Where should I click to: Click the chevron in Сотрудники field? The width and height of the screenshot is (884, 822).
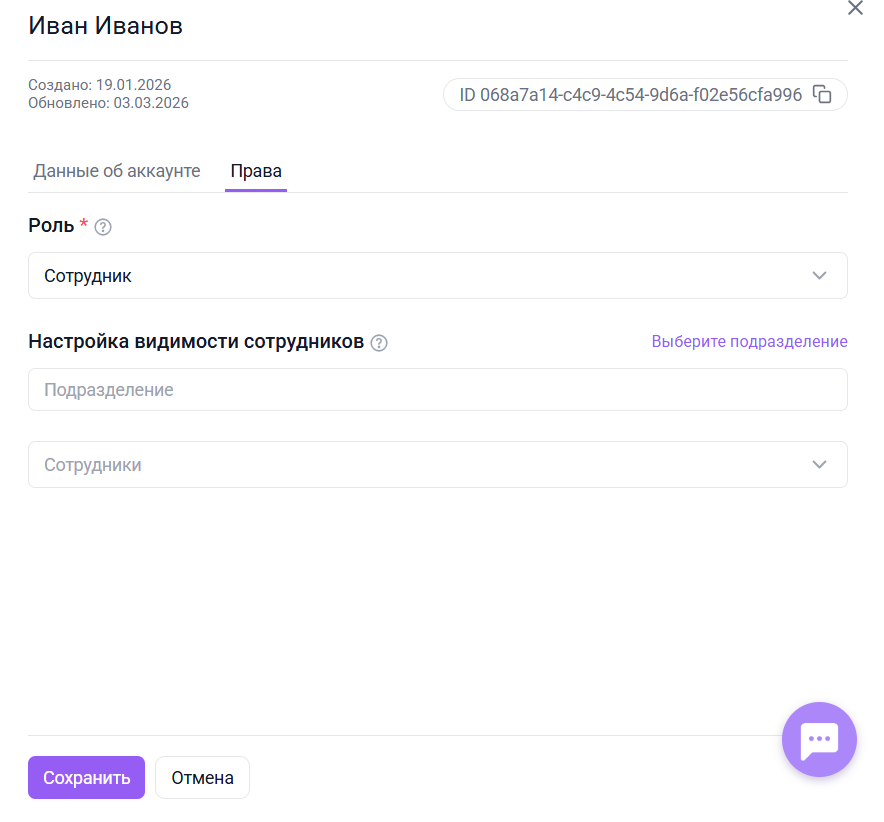820,465
